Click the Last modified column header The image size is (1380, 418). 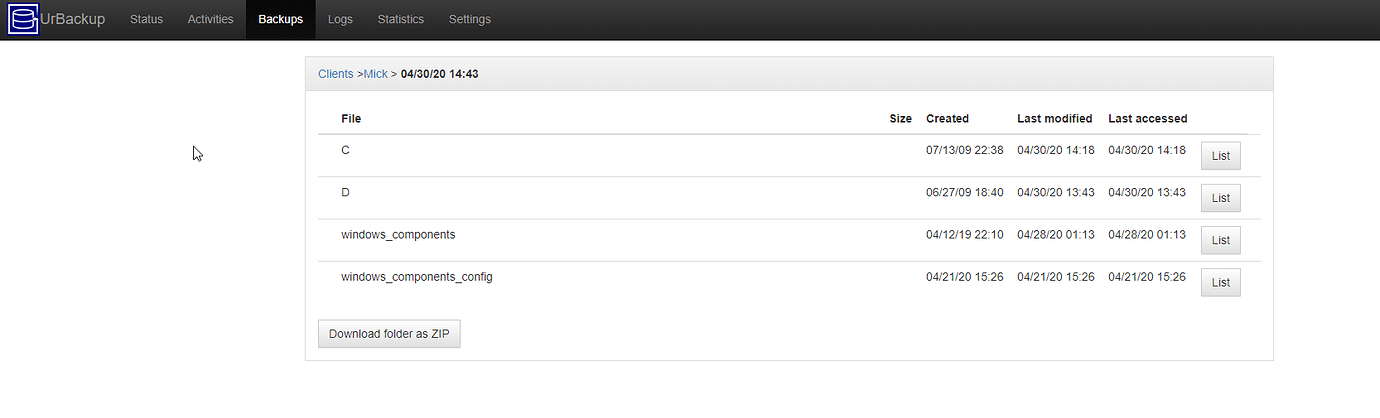click(1055, 118)
